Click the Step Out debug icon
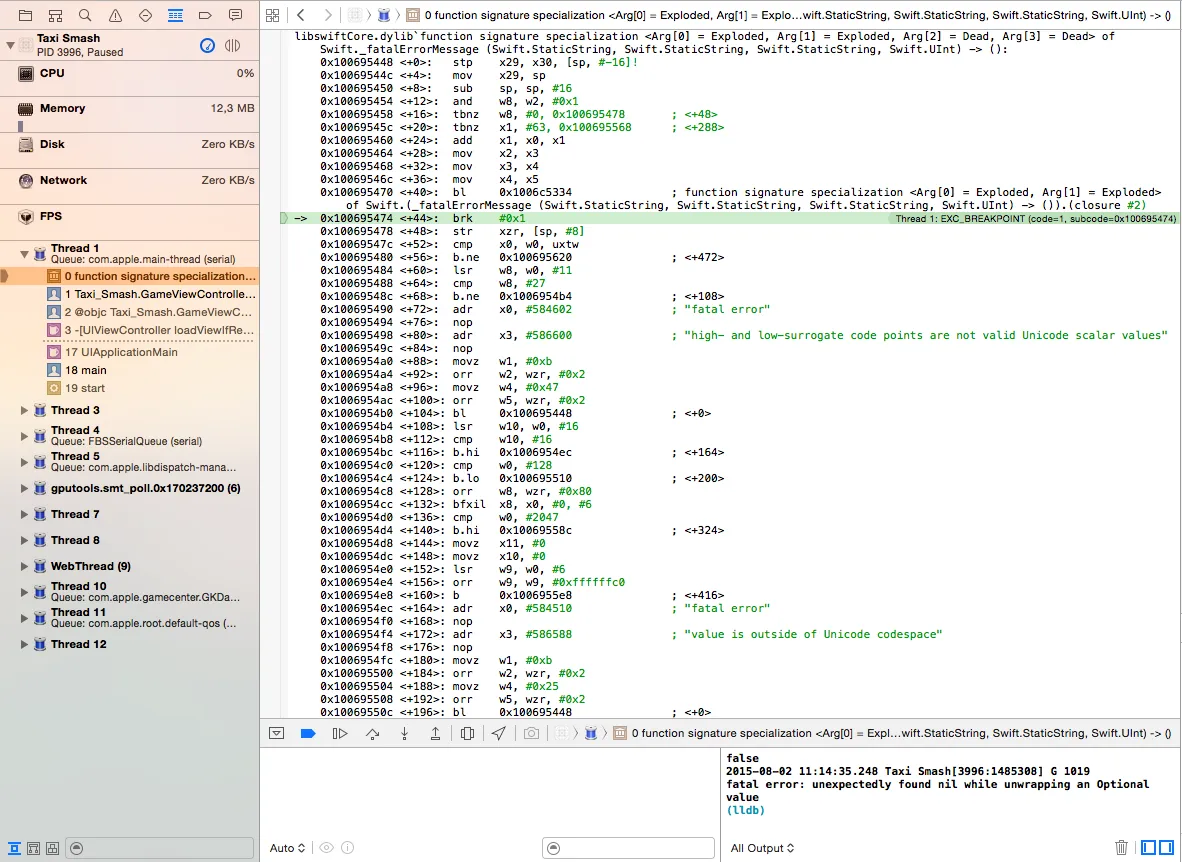 click(x=435, y=733)
